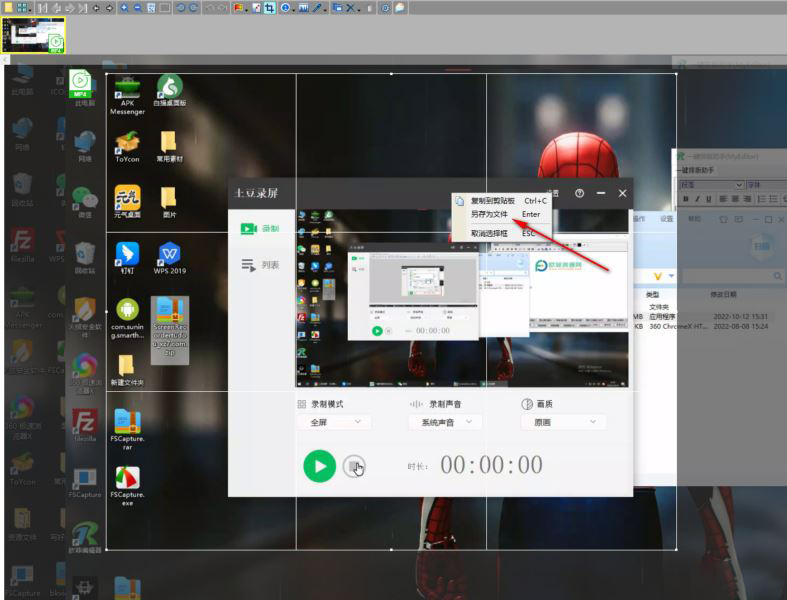
Task: Open APK Messenger desktop icon
Action: point(127,96)
